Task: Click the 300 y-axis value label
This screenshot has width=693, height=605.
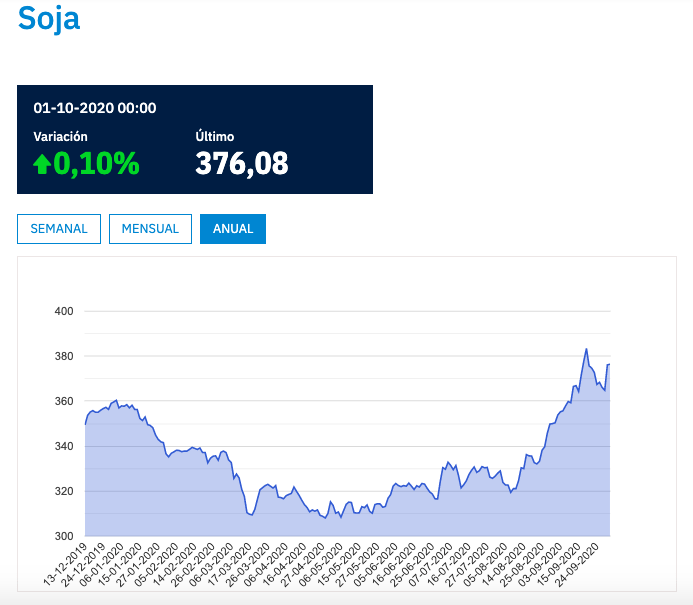Action: [x=65, y=536]
